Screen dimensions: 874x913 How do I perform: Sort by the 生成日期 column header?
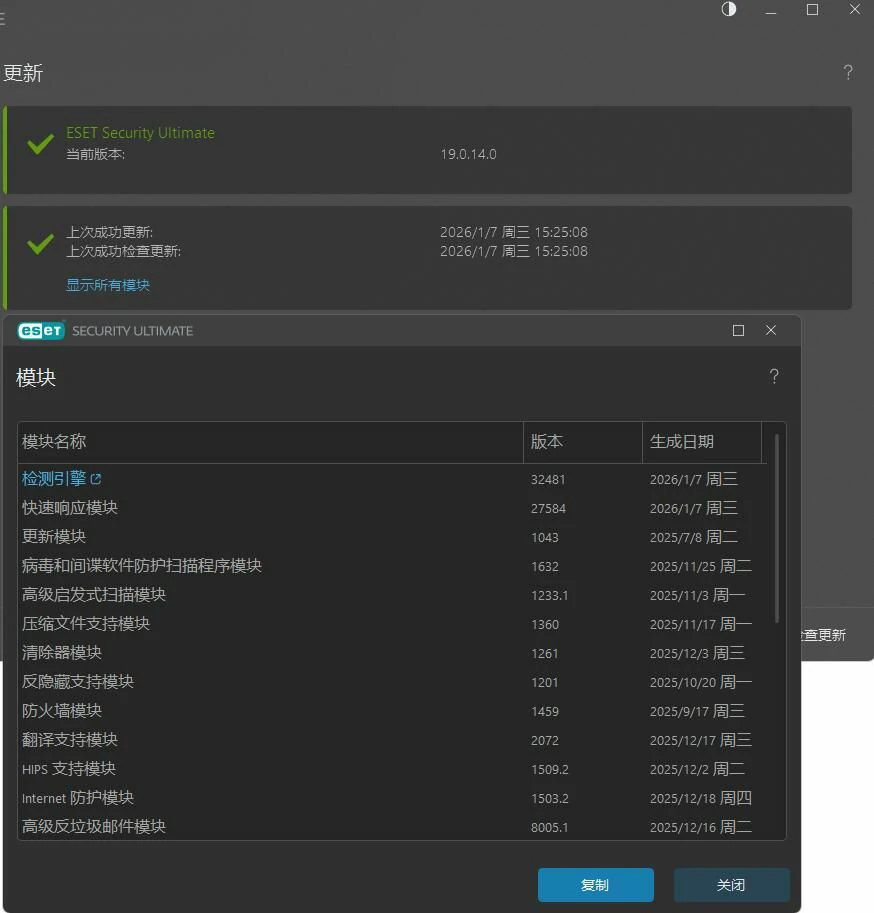[x=701, y=442]
